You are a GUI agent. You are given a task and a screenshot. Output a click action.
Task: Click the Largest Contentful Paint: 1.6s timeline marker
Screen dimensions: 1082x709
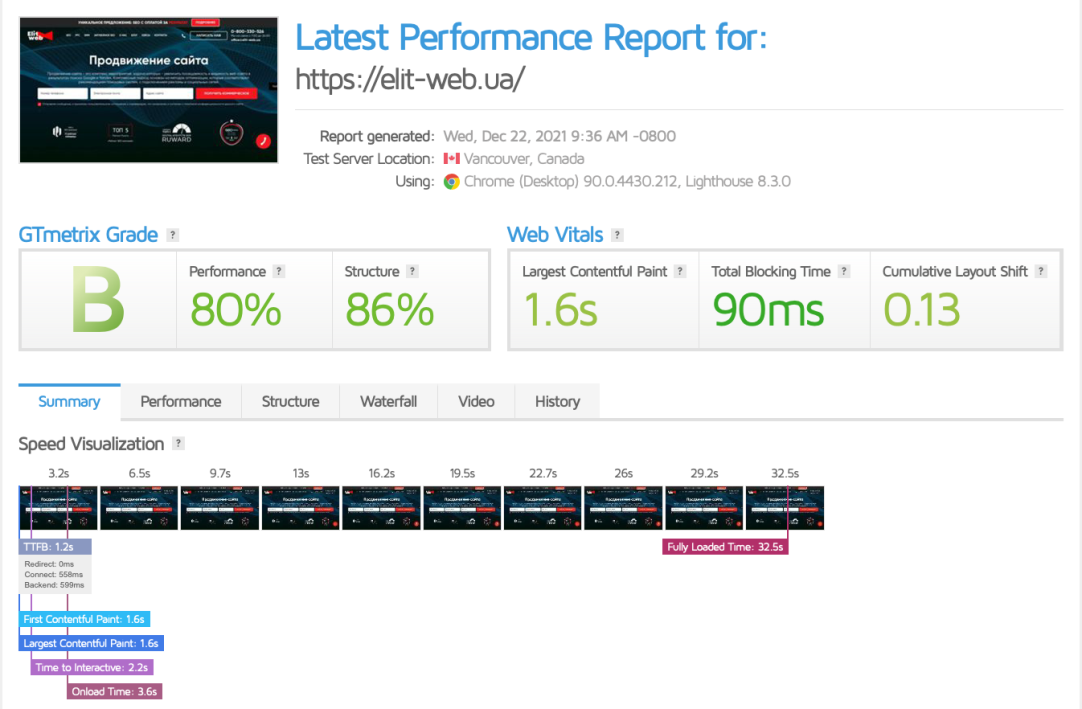91,643
